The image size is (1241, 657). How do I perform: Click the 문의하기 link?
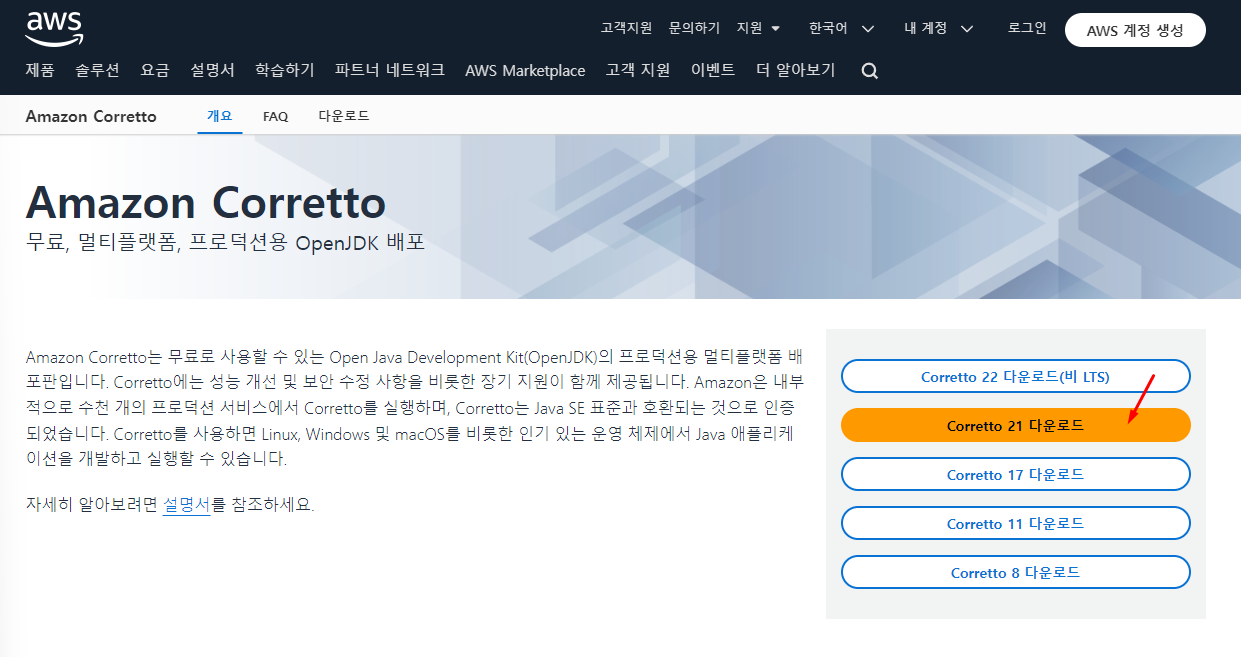694,28
